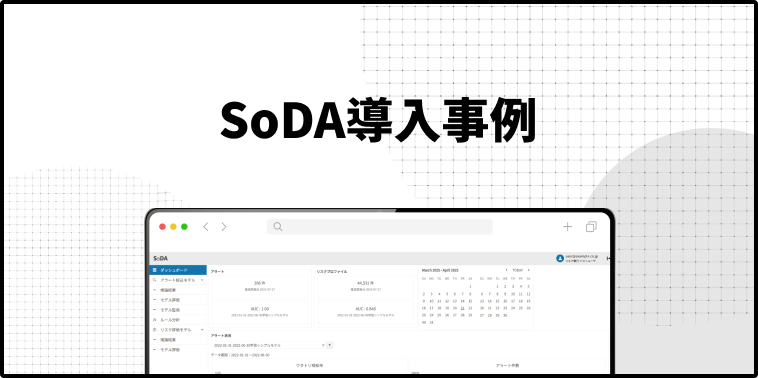Viewport: 758px width, 378px height.
Task: Click the red close dot on browser
Action: point(162,227)
